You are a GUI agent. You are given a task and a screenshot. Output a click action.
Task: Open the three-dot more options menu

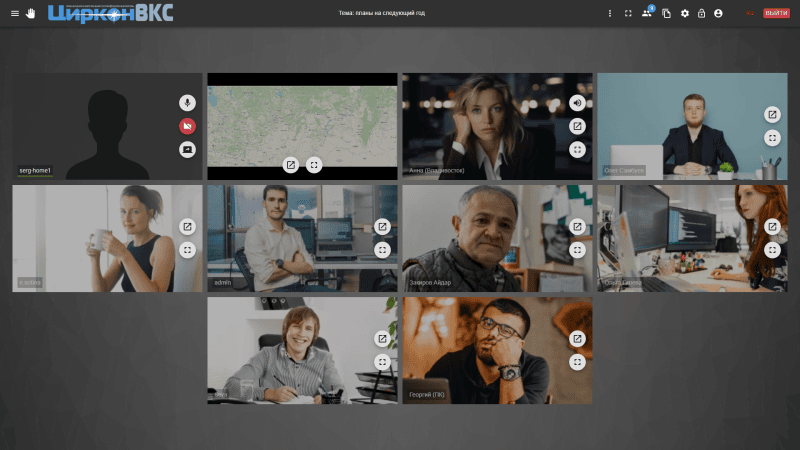610,13
